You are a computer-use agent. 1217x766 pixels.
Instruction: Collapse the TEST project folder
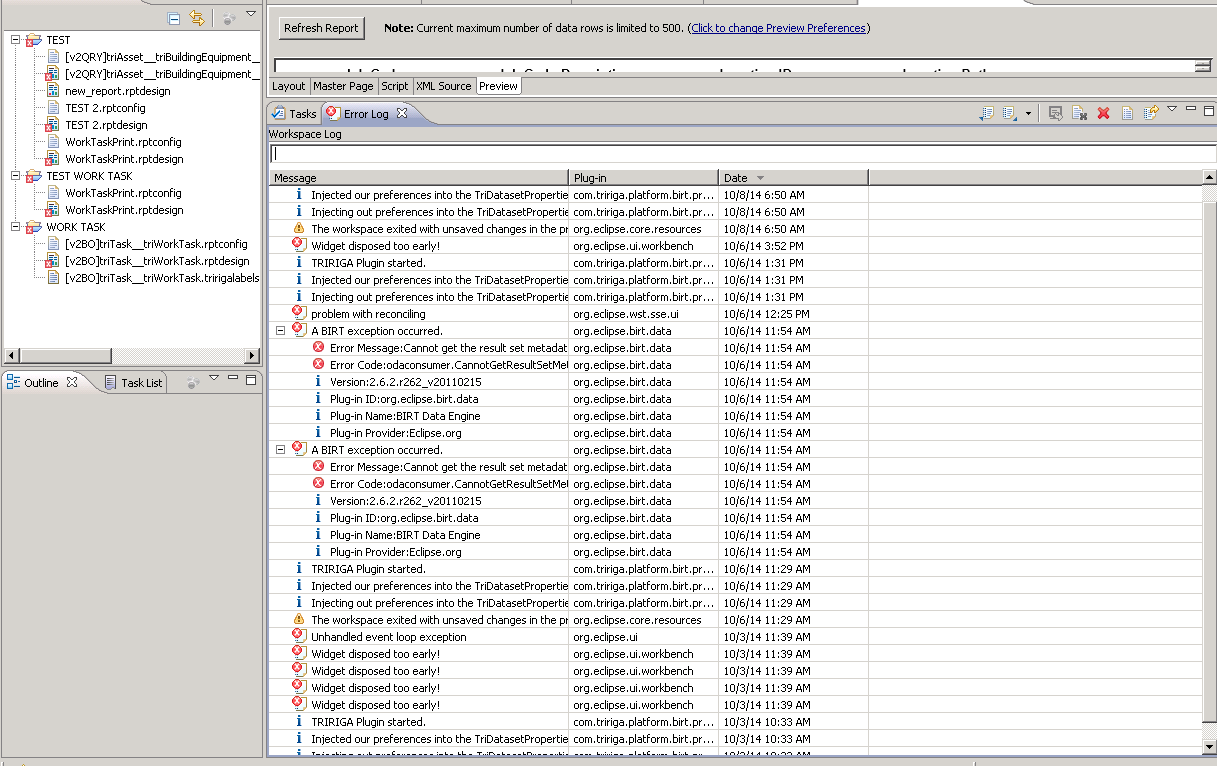coord(16,40)
